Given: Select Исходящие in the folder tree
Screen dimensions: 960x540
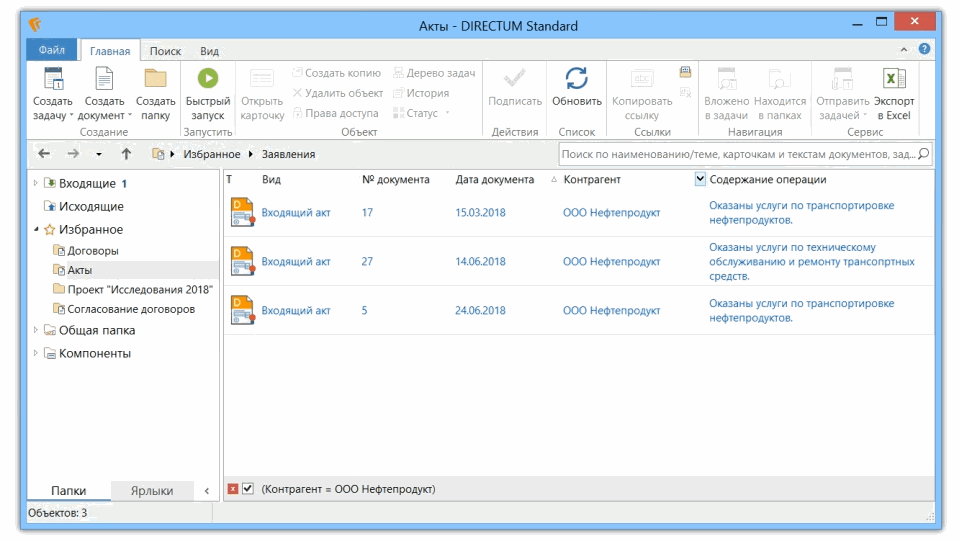Looking at the screenshot, I should (x=91, y=206).
